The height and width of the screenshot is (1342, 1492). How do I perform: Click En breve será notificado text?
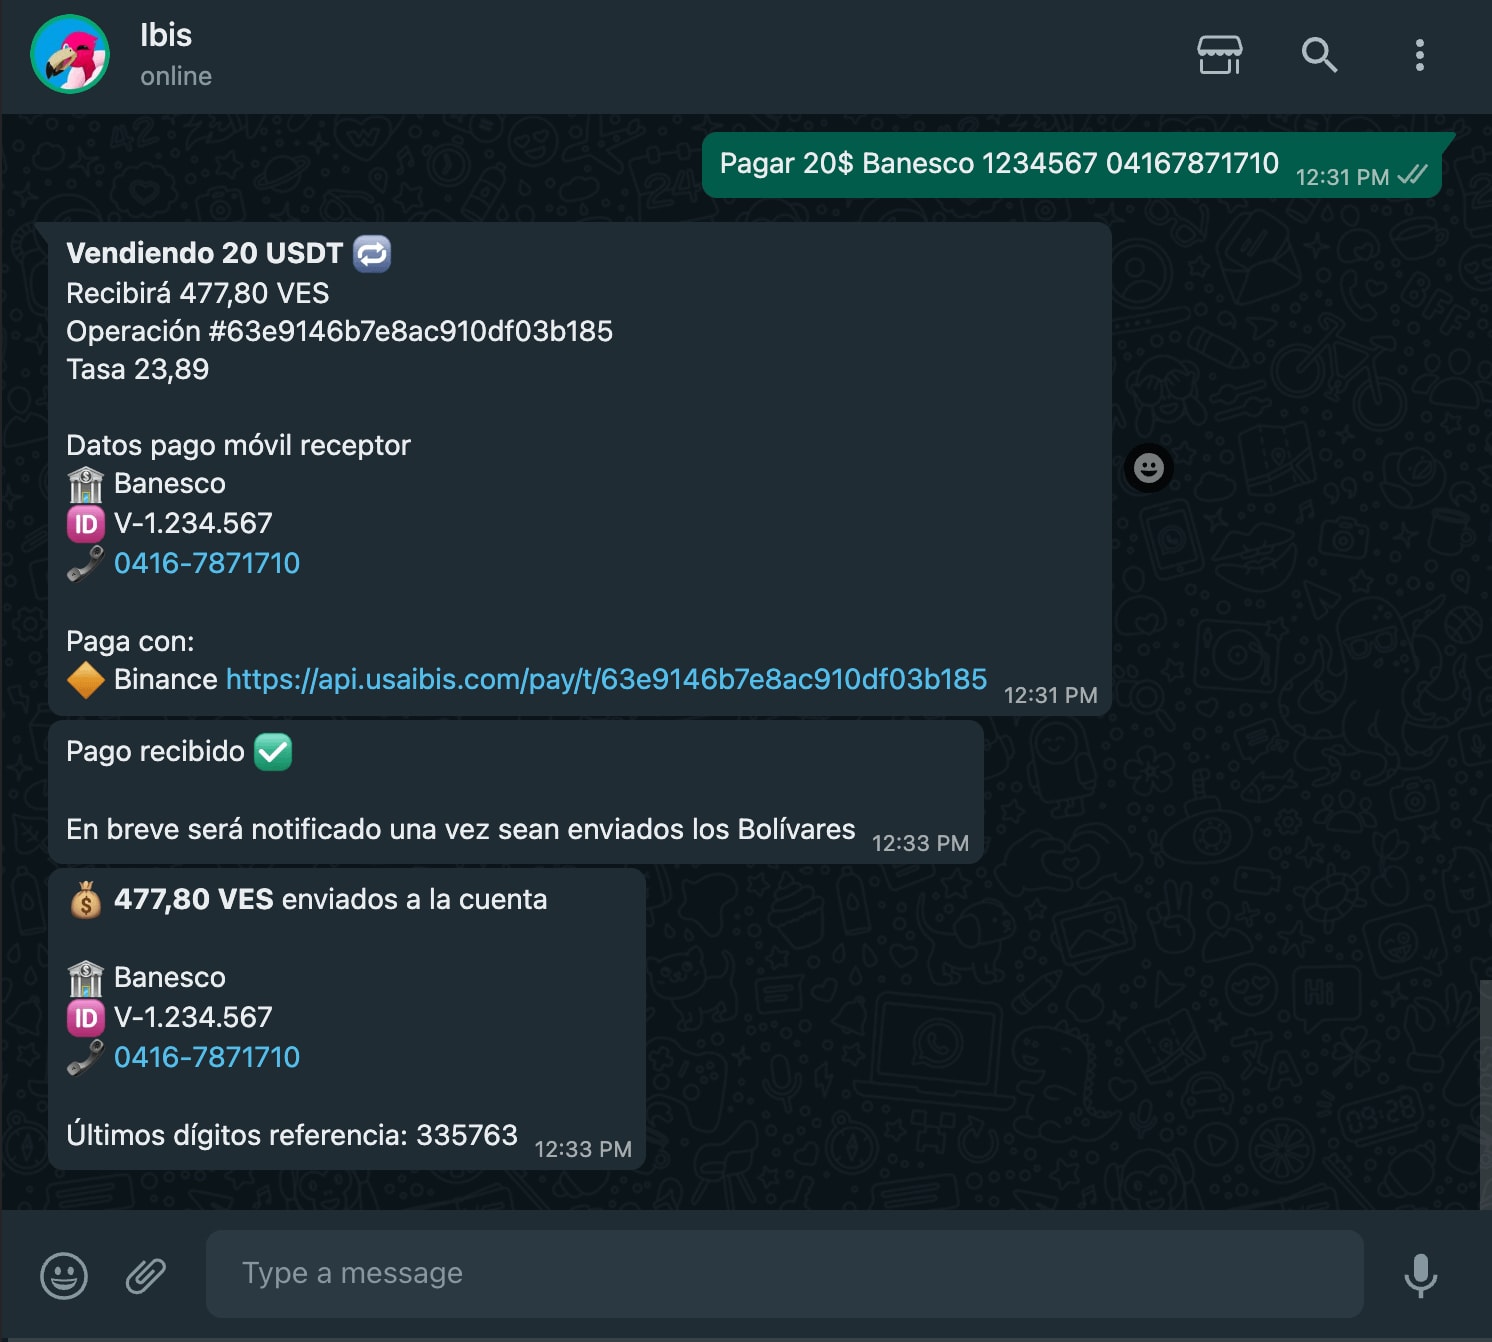(461, 829)
